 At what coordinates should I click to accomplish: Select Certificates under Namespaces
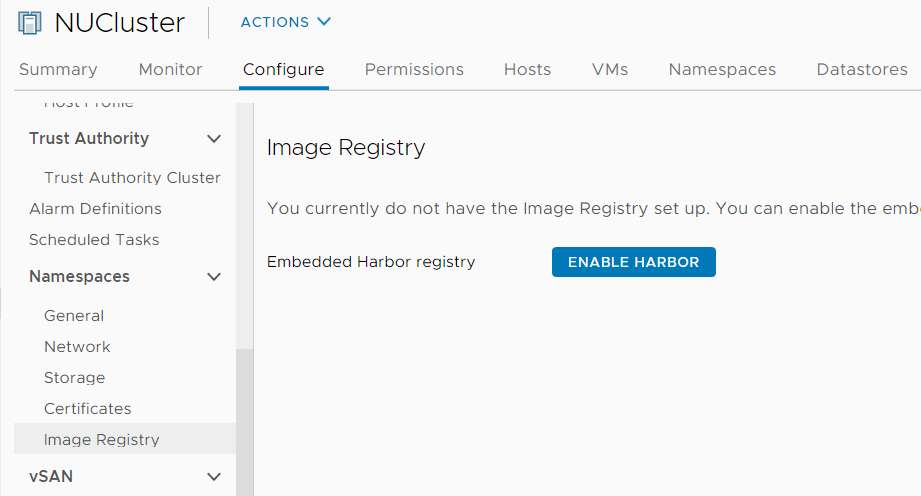tap(88, 408)
